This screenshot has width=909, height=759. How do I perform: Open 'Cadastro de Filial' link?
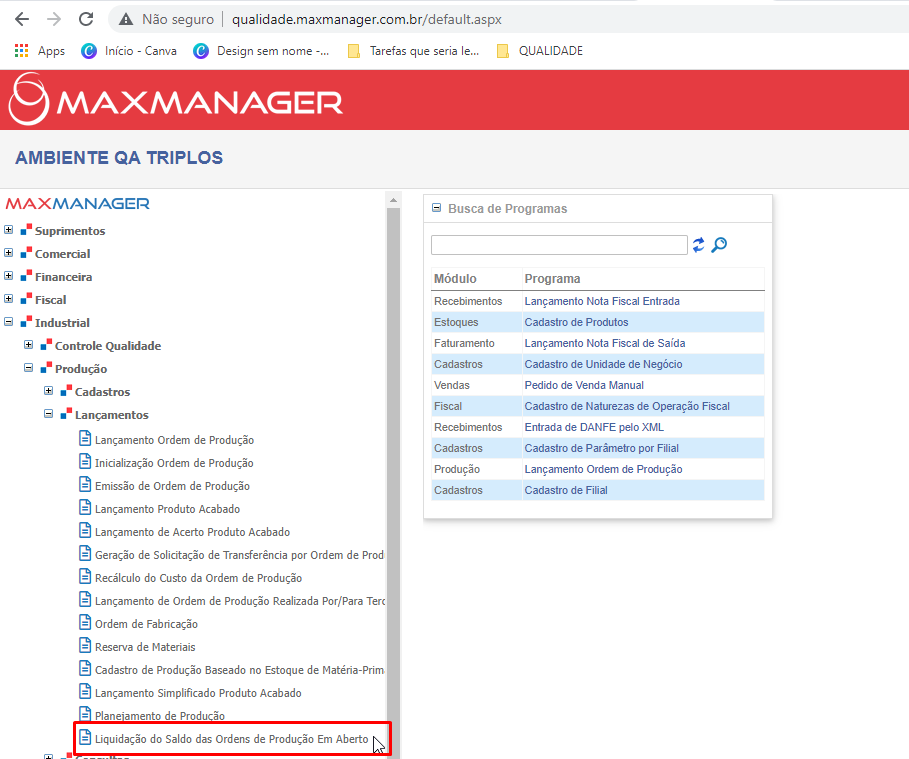(x=566, y=491)
